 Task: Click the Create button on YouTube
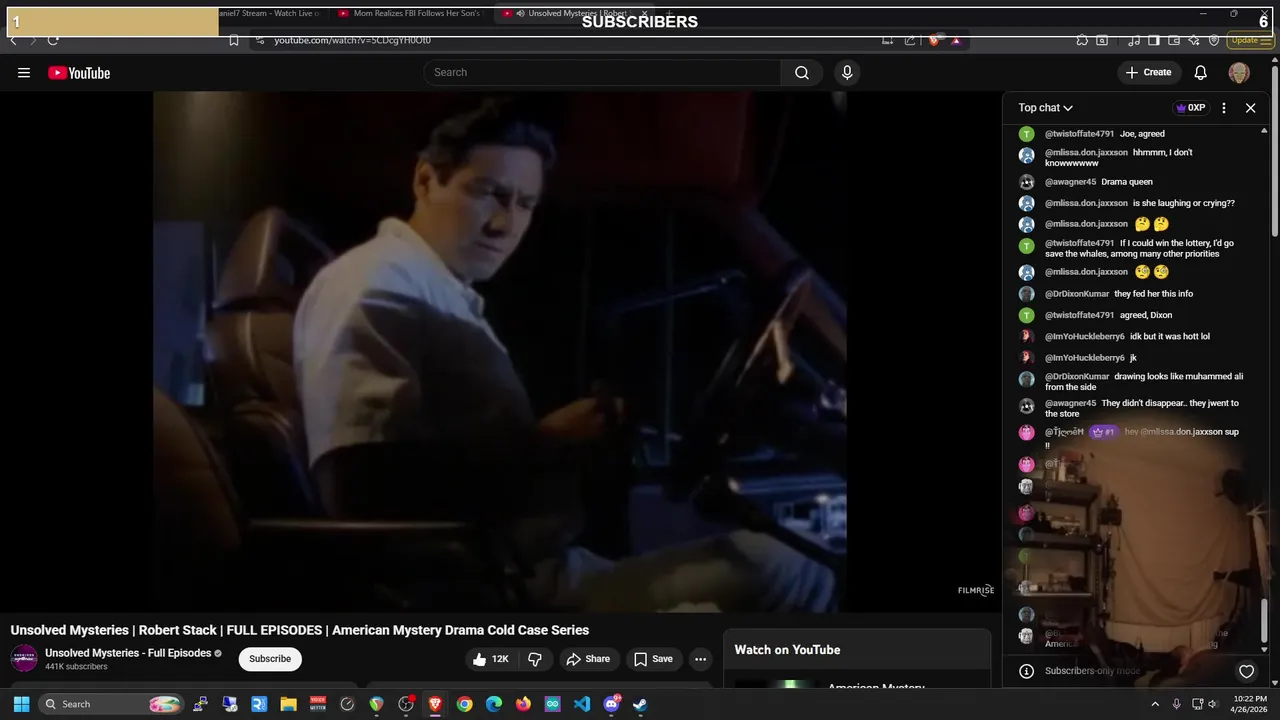1148,72
